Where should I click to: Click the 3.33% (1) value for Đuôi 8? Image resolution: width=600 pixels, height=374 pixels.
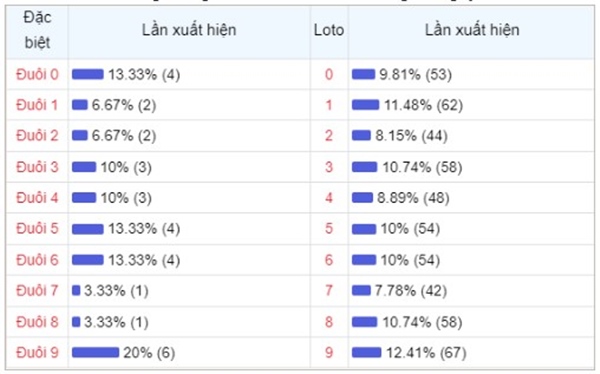click(116, 322)
